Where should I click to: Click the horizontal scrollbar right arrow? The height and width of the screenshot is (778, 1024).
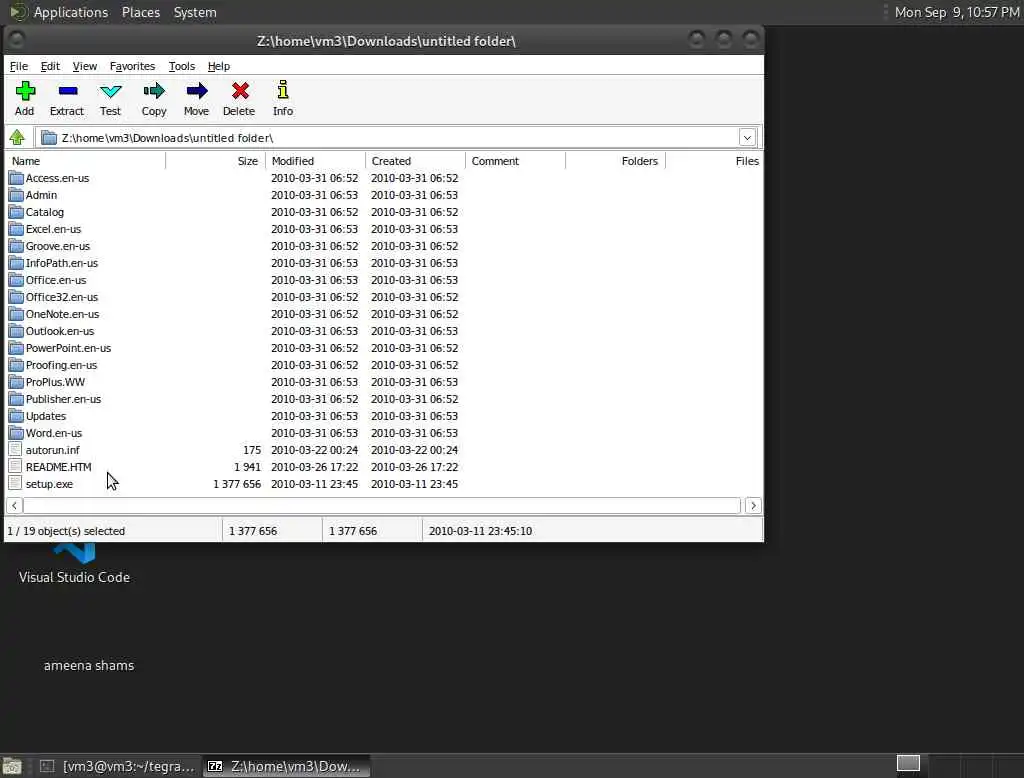point(753,506)
